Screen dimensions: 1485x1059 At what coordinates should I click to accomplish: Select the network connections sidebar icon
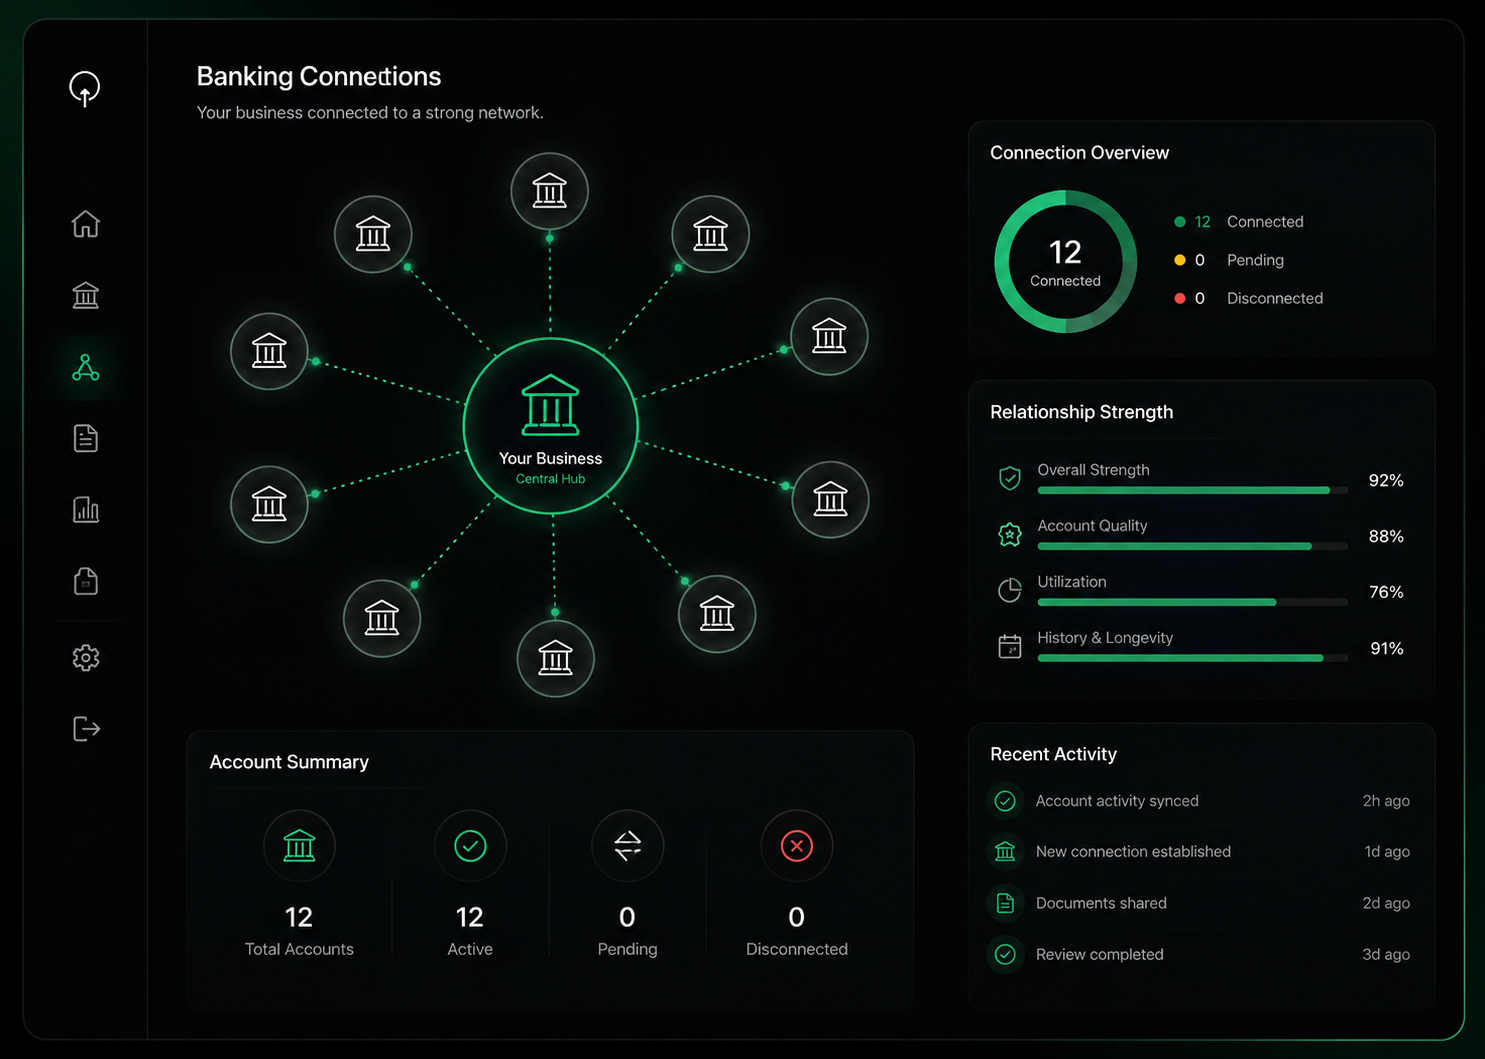(x=86, y=367)
